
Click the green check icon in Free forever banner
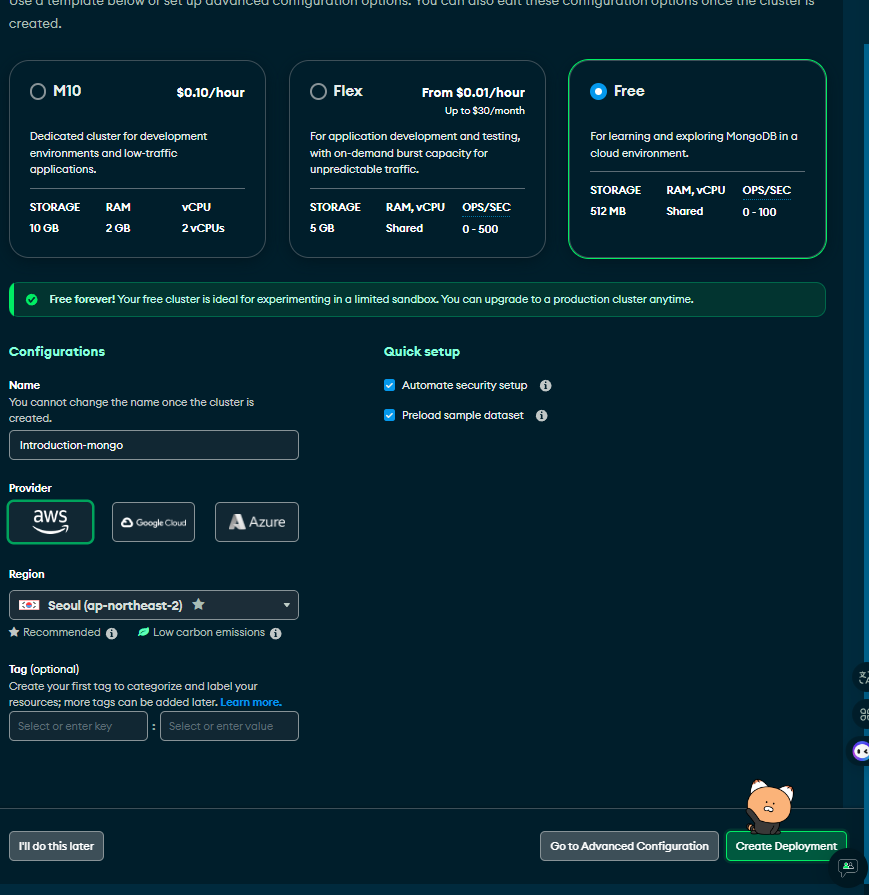pyautogui.click(x=32, y=300)
